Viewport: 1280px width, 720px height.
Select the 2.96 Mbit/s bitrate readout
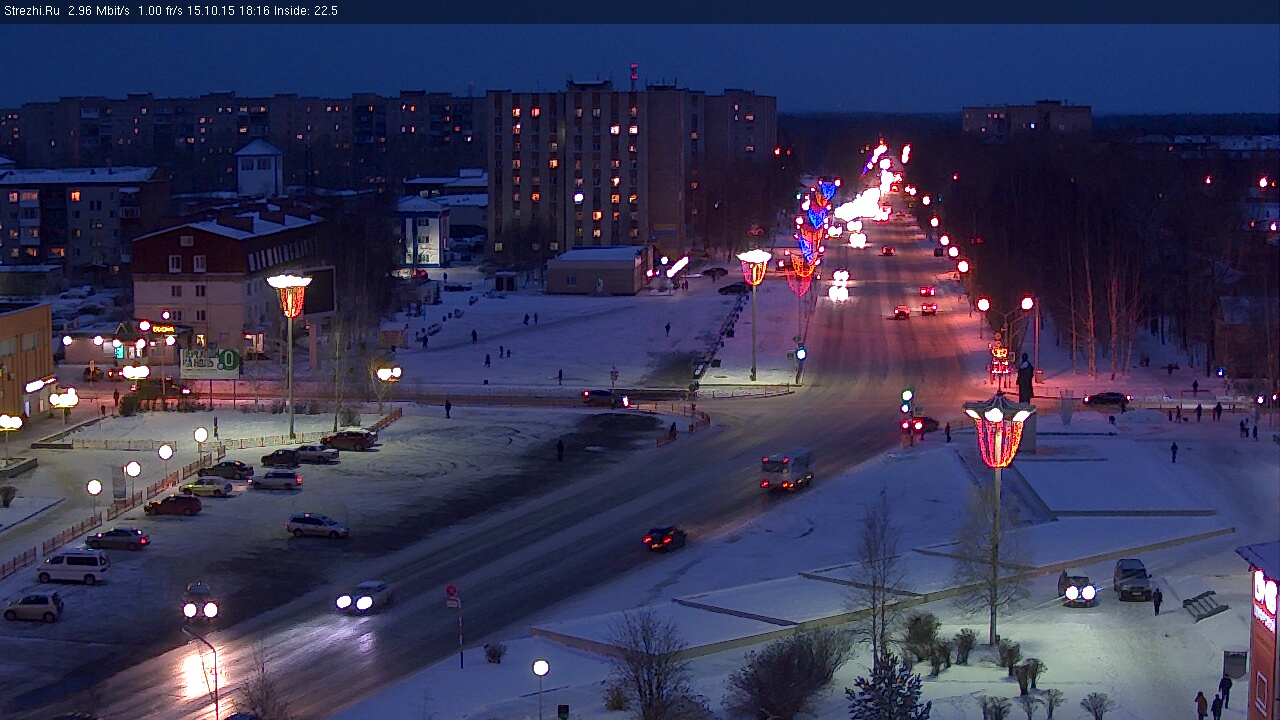tap(99, 11)
